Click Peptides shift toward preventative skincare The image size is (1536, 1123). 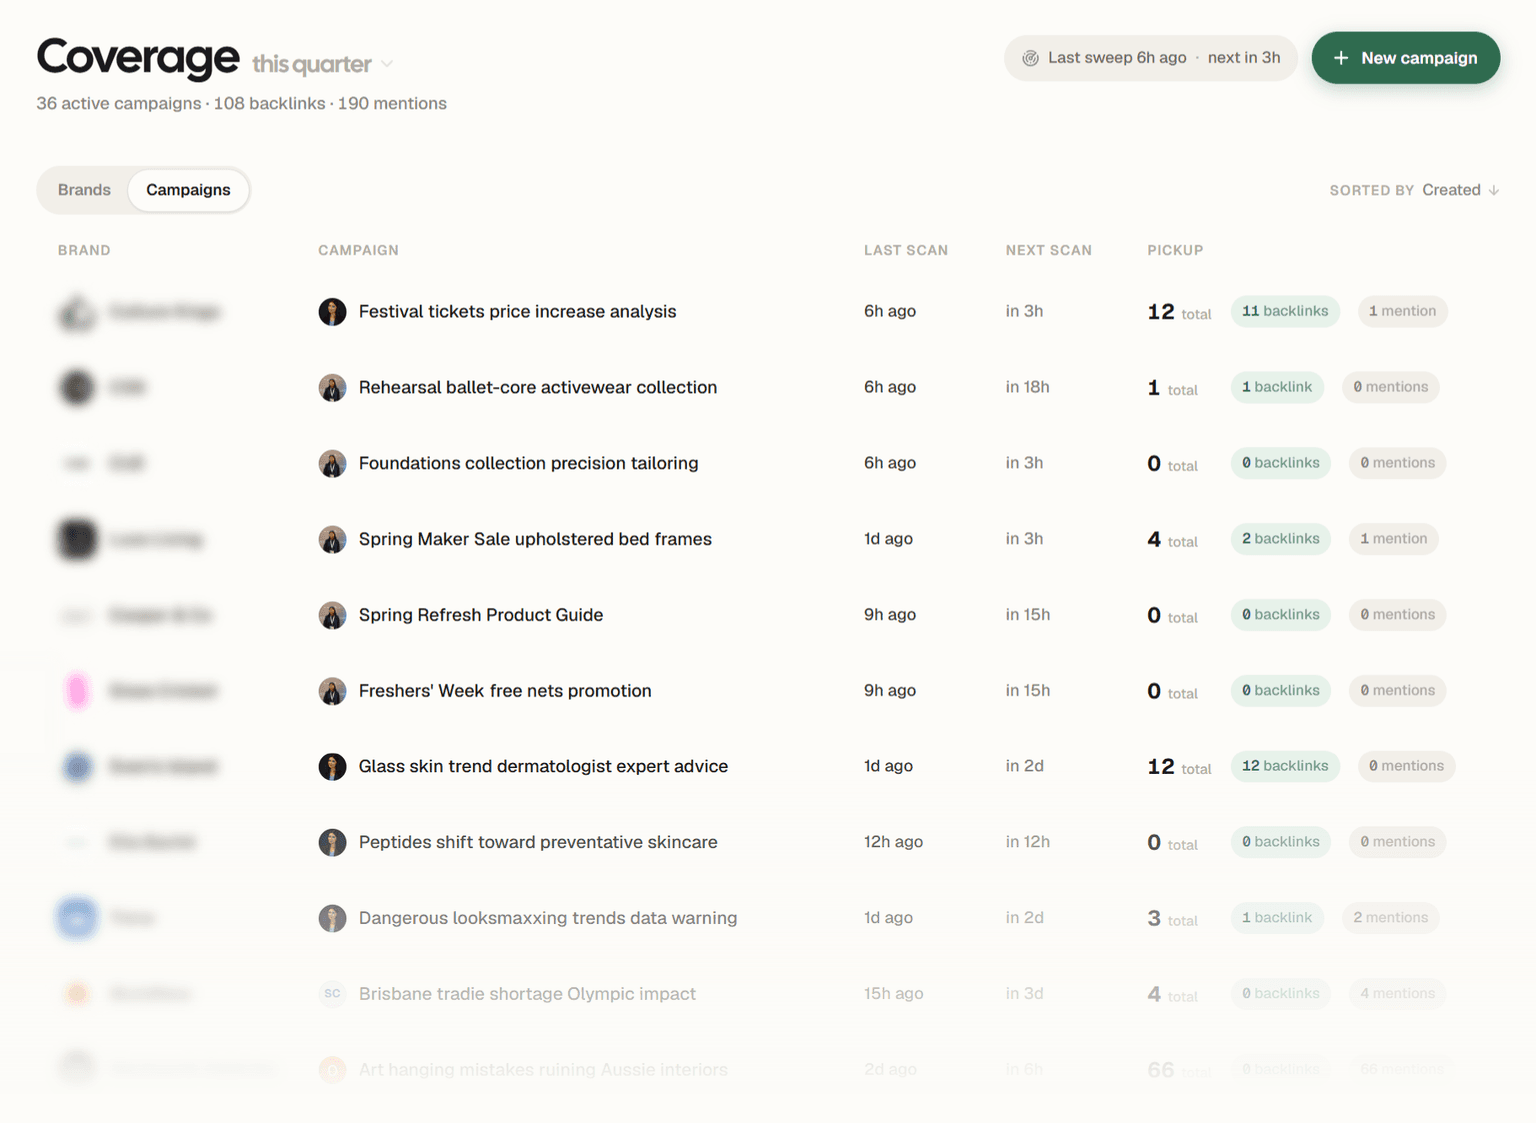click(538, 842)
